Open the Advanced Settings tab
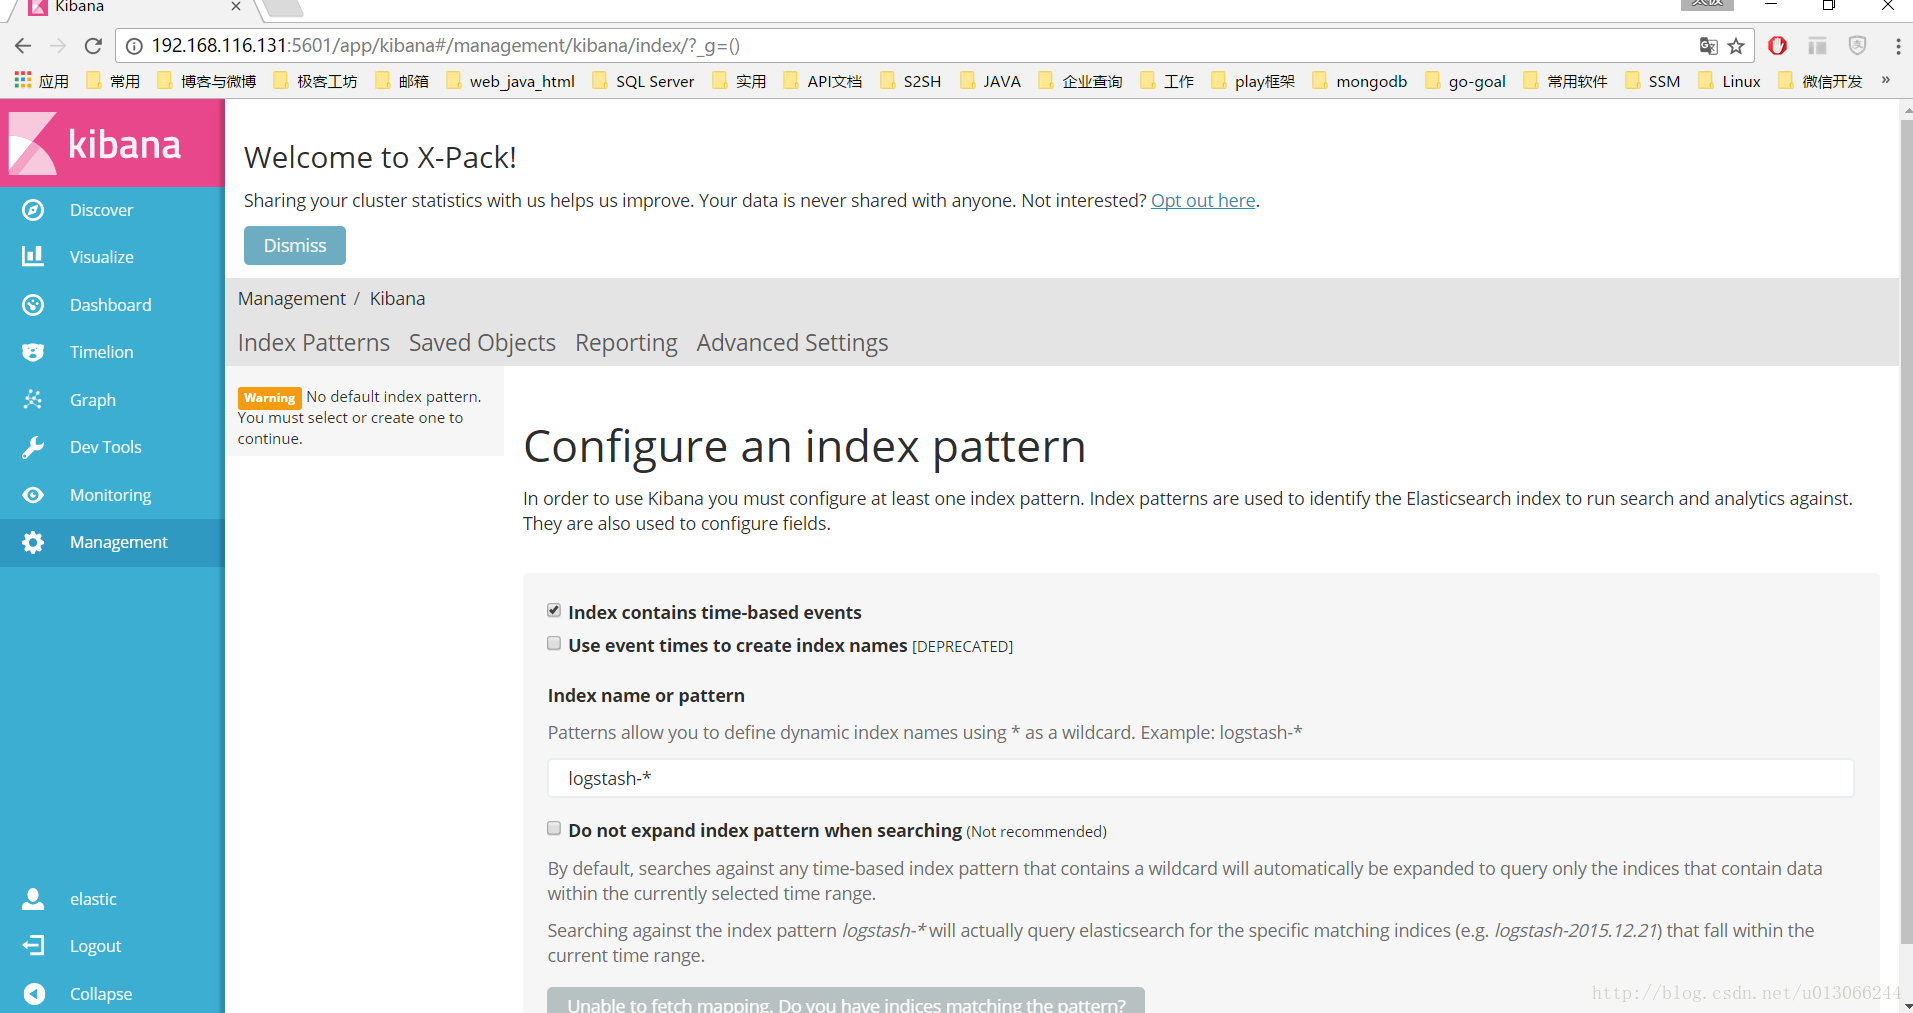The height and width of the screenshot is (1013, 1913). (x=792, y=343)
